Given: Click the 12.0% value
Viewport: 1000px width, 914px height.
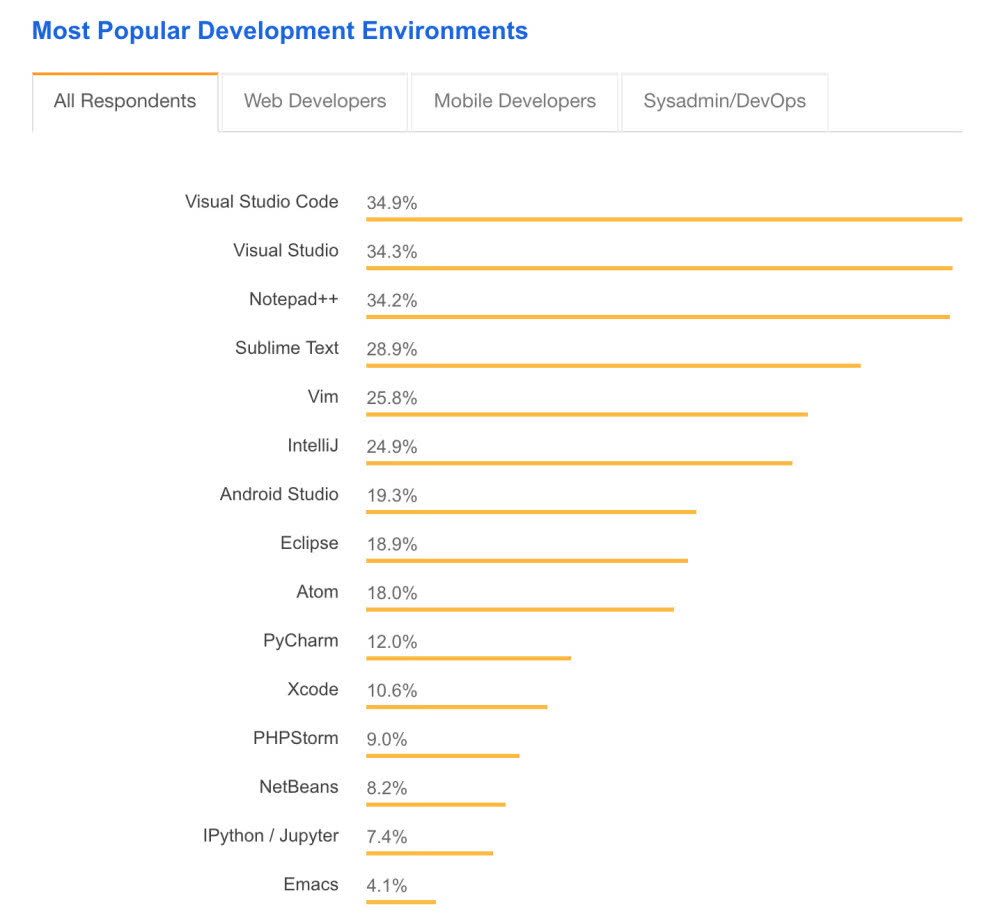Looking at the screenshot, I should click(392, 642).
